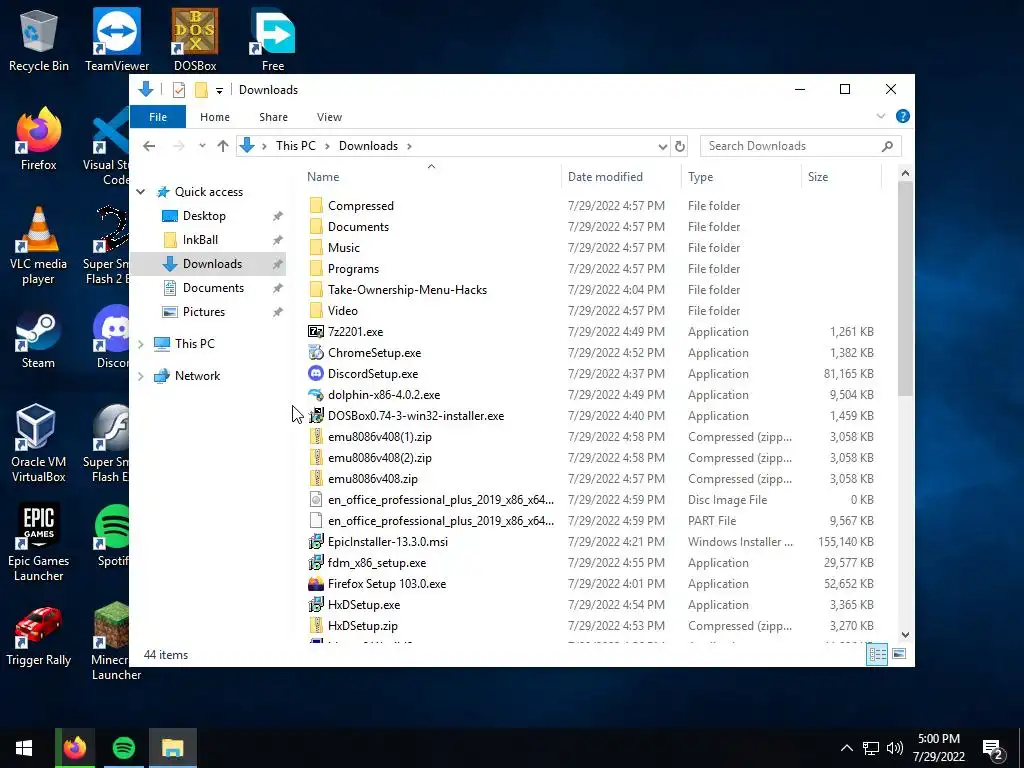This screenshot has height=768, width=1024.
Task: Click the Spotify taskbar icon
Action: (123, 748)
